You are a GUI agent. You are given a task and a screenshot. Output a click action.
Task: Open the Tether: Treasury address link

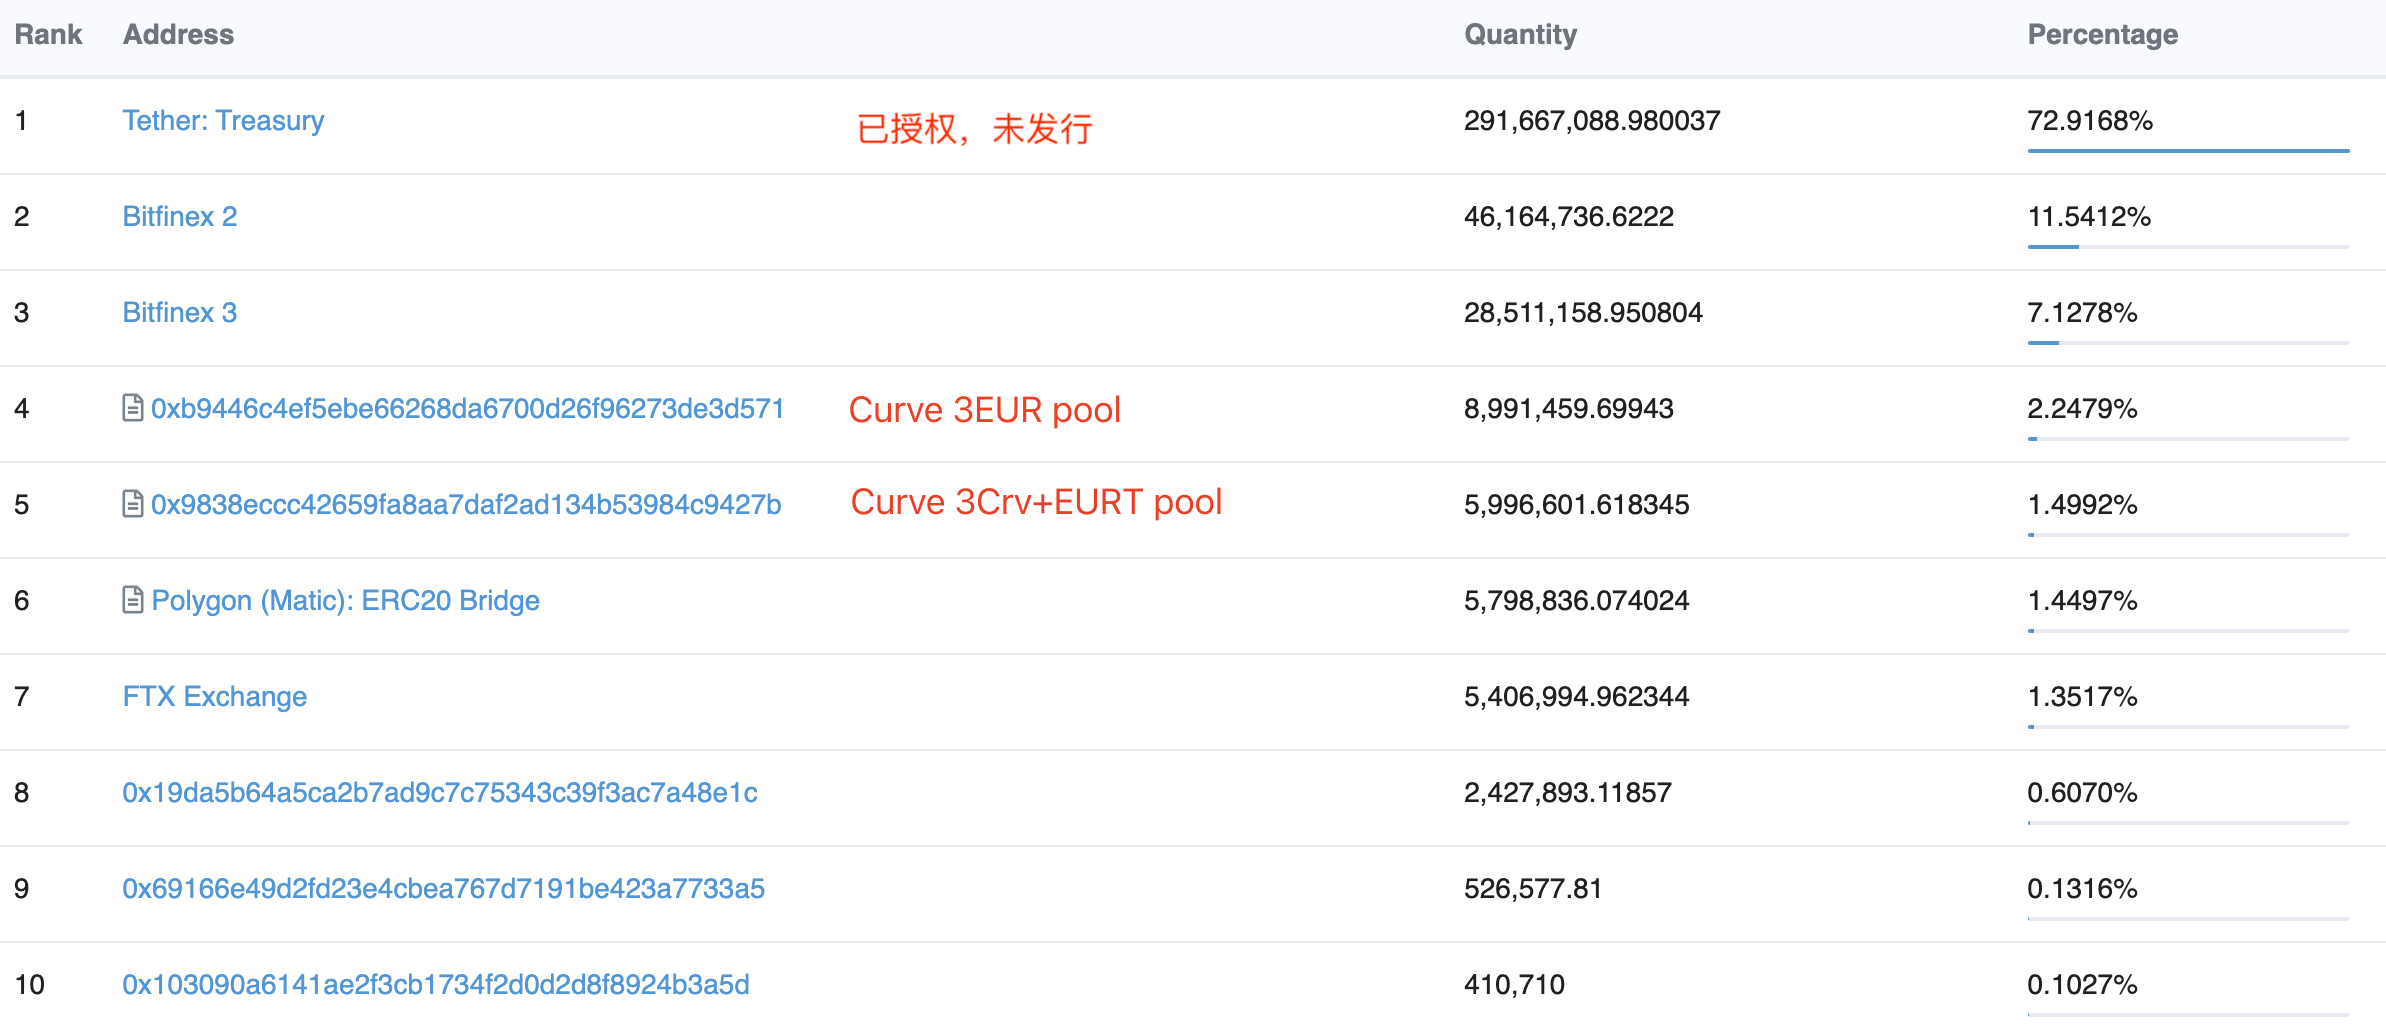pyautogui.click(x=223, y=121)
